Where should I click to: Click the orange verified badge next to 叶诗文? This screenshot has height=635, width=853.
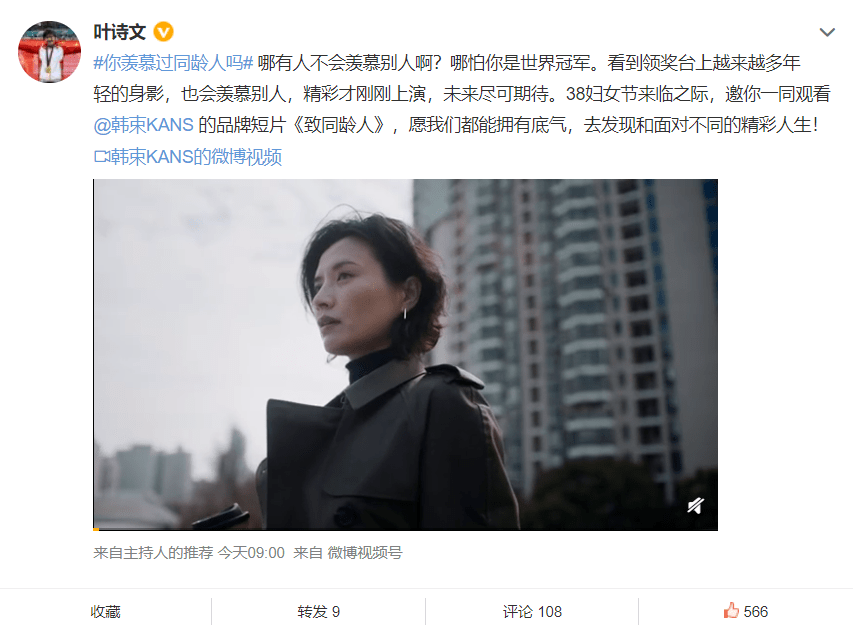point(163,32)
